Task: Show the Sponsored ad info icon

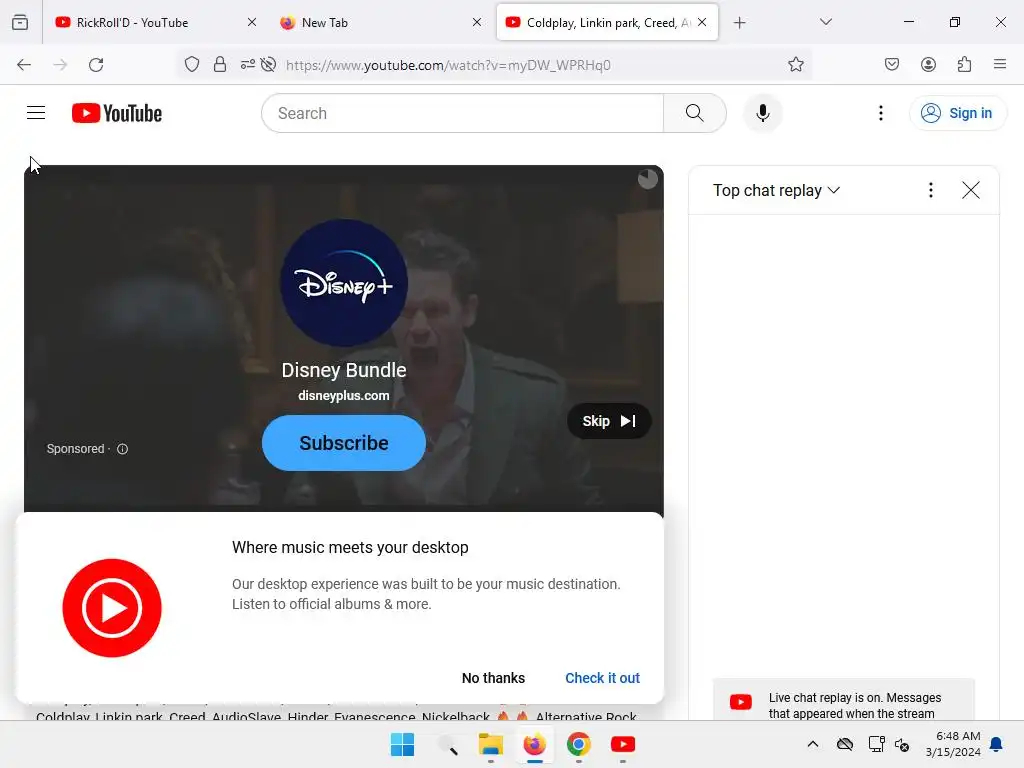Action: tap(122, 449)
